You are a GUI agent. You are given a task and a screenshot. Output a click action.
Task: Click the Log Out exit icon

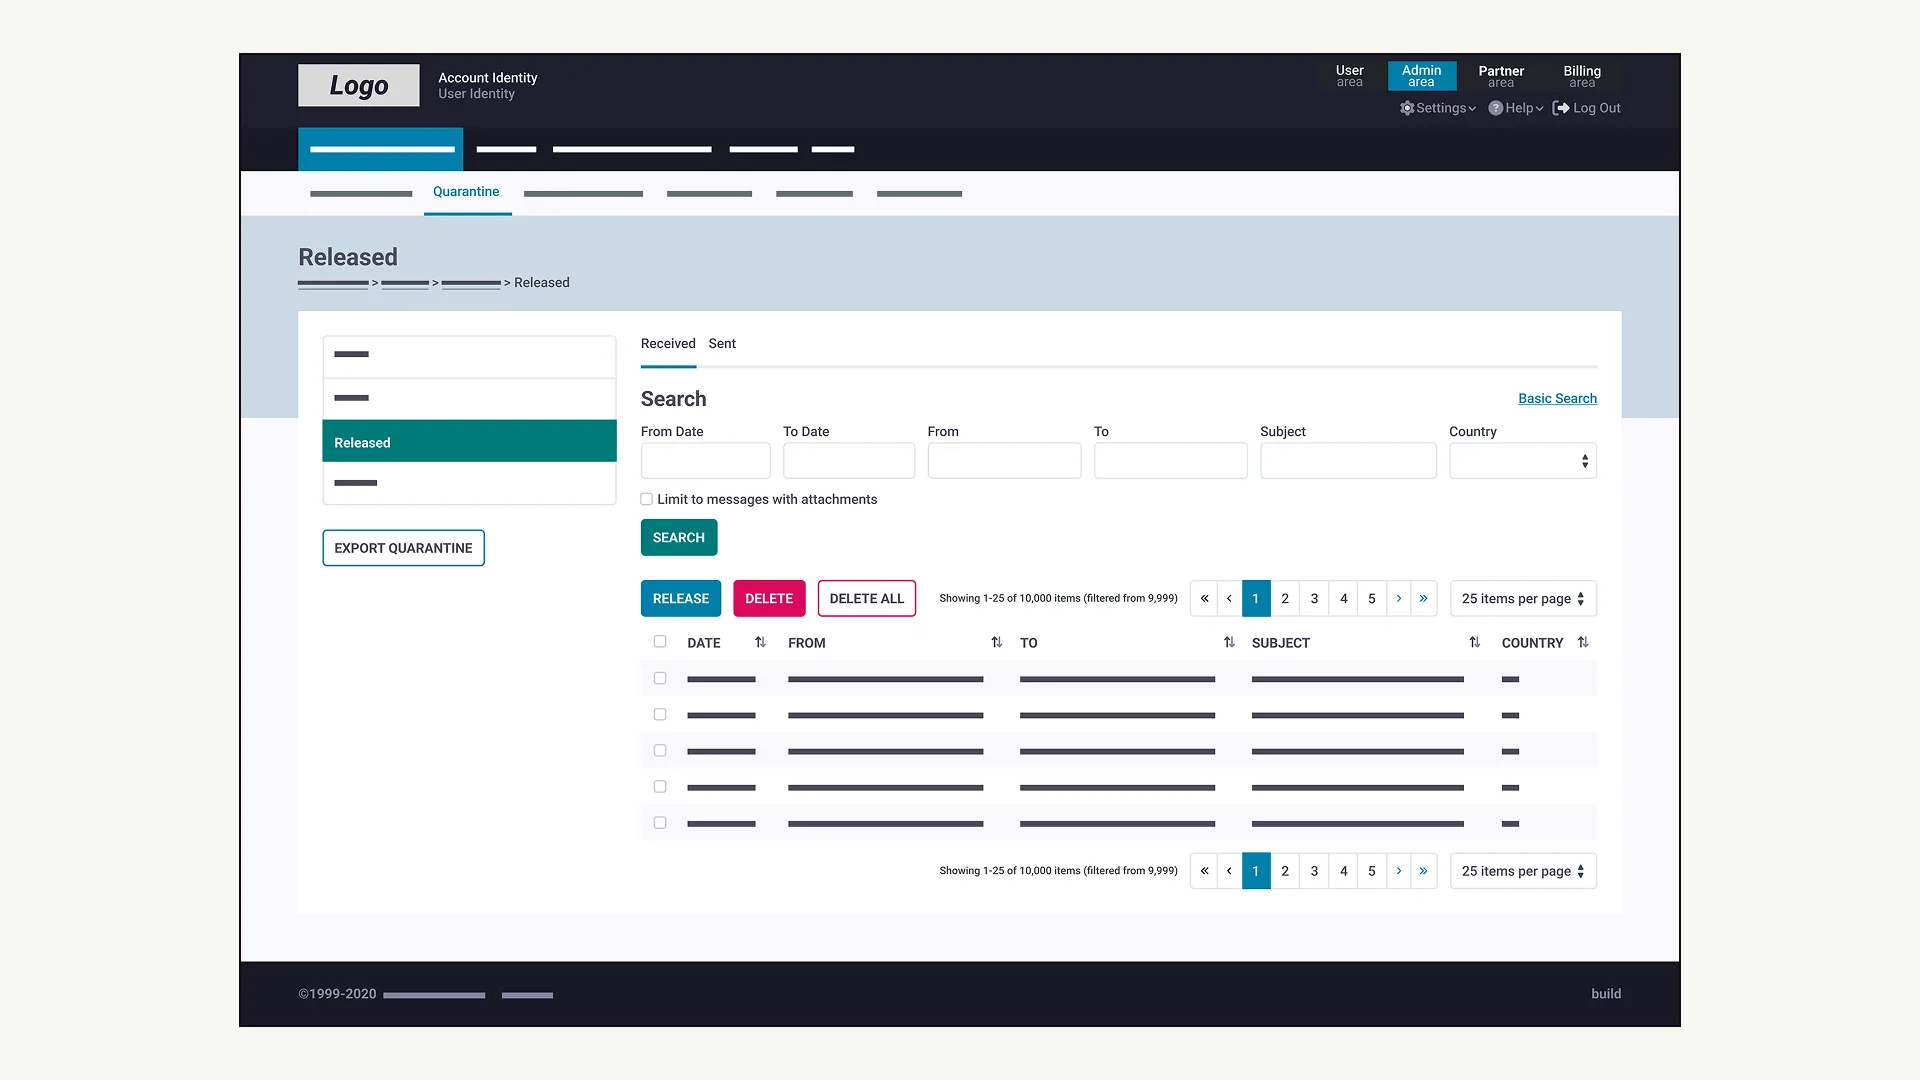pos(1560,108)
